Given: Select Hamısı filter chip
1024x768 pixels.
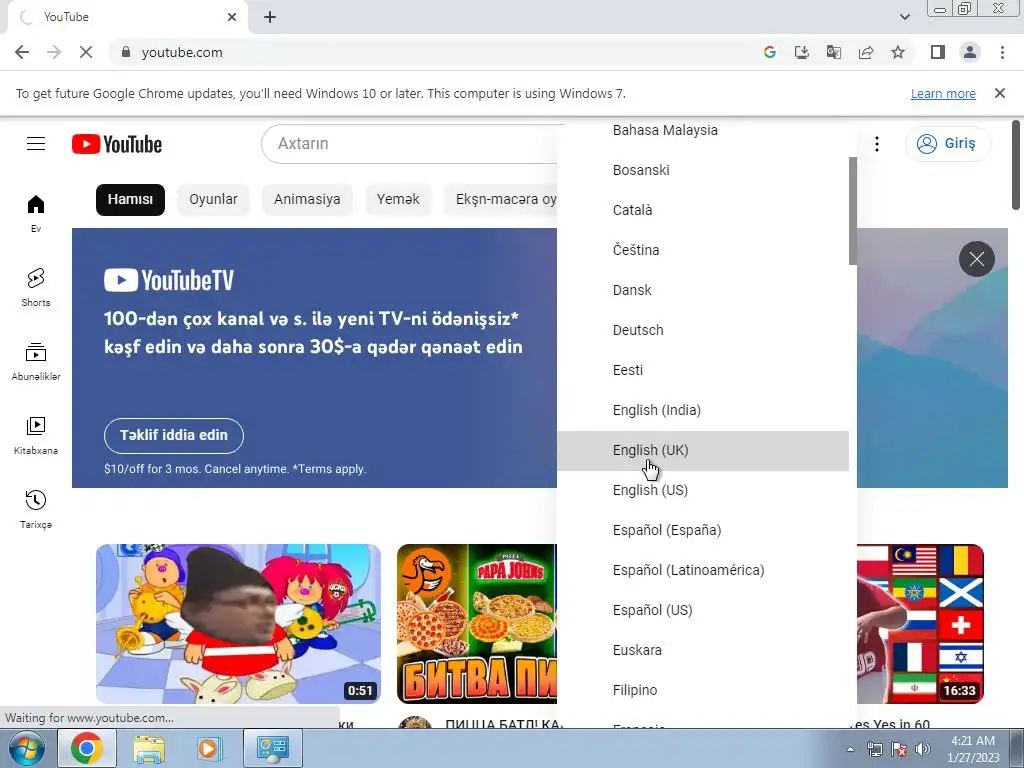Looking at the screenshot, I should [x=130, y=199].
